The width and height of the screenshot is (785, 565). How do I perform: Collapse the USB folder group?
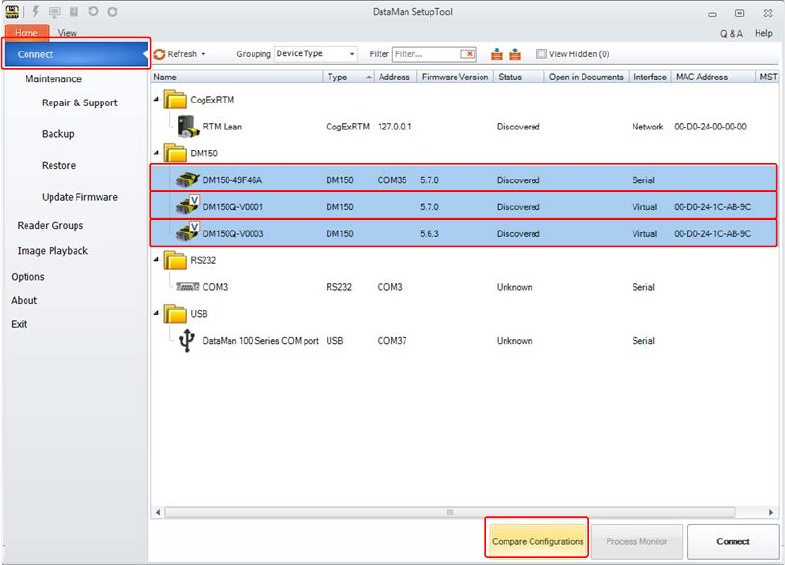tap(156, 314)
